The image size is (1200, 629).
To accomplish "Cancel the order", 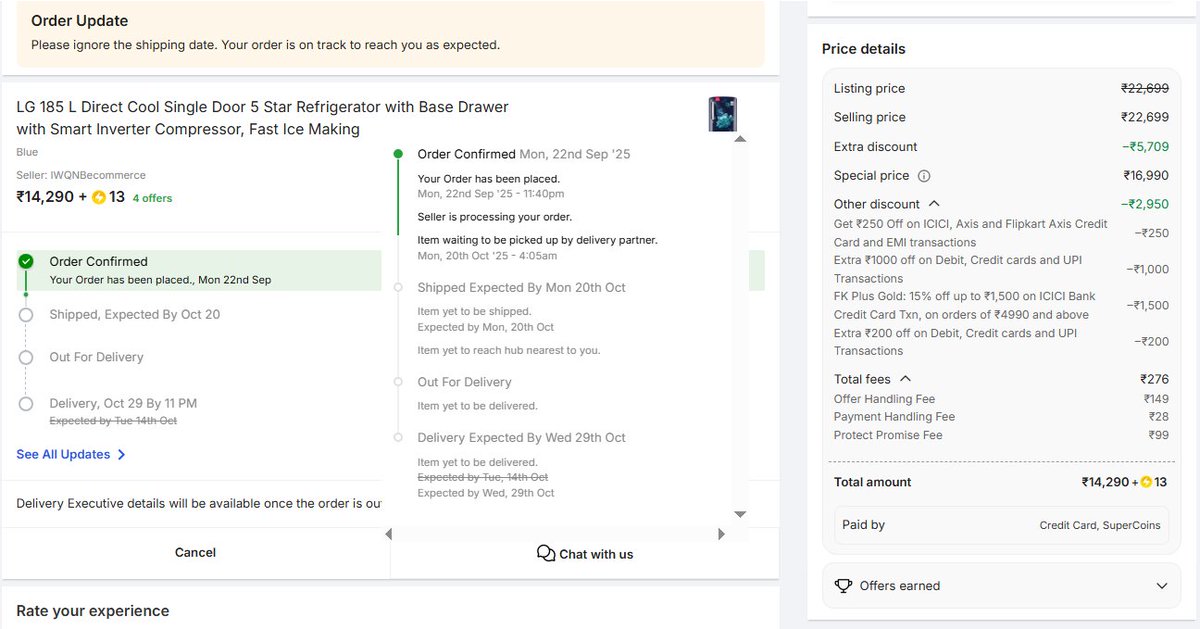I will pyautogui.click(x=196, y=552).
